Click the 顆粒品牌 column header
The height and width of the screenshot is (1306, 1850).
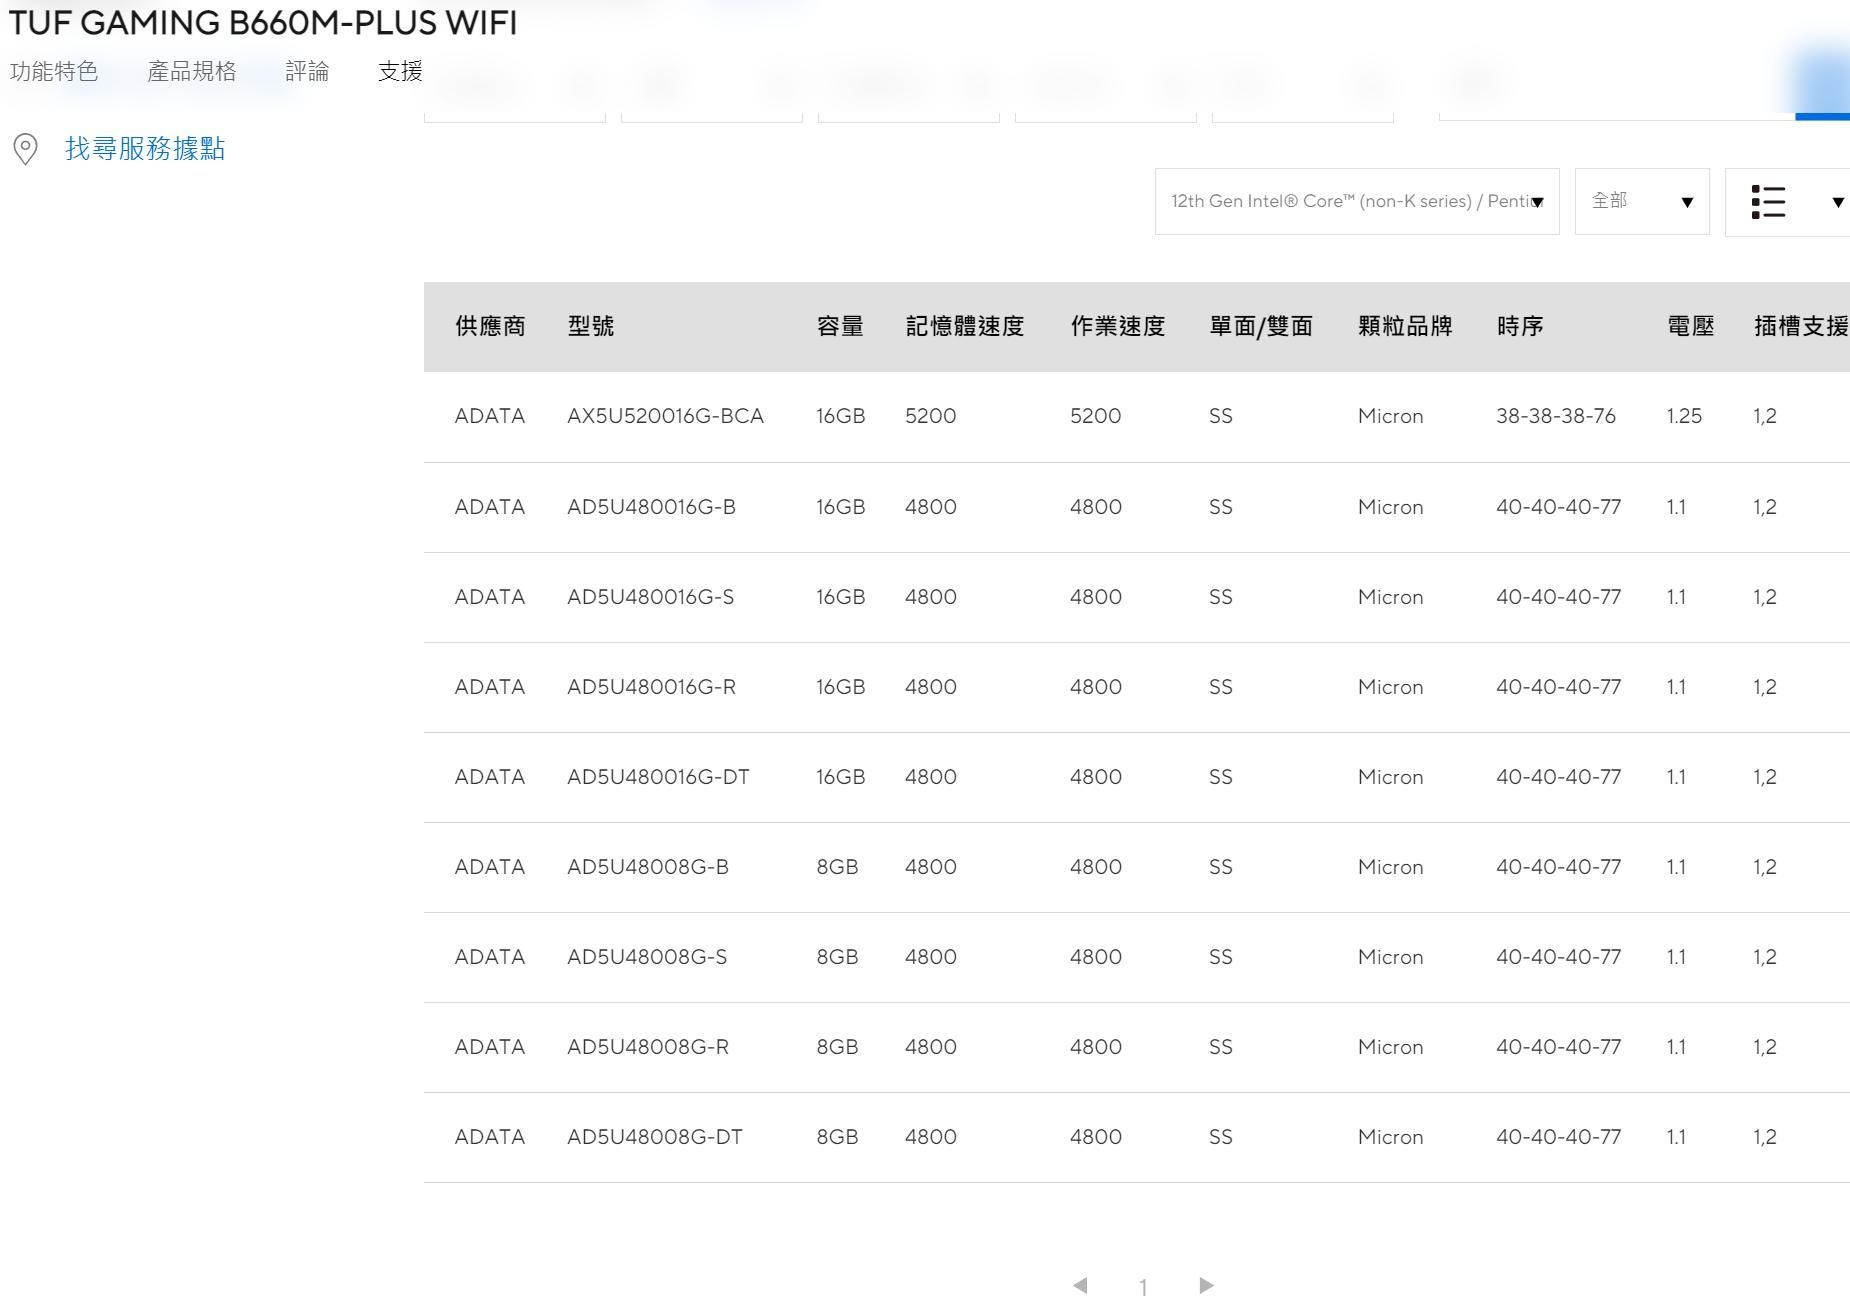[1404, 327]
